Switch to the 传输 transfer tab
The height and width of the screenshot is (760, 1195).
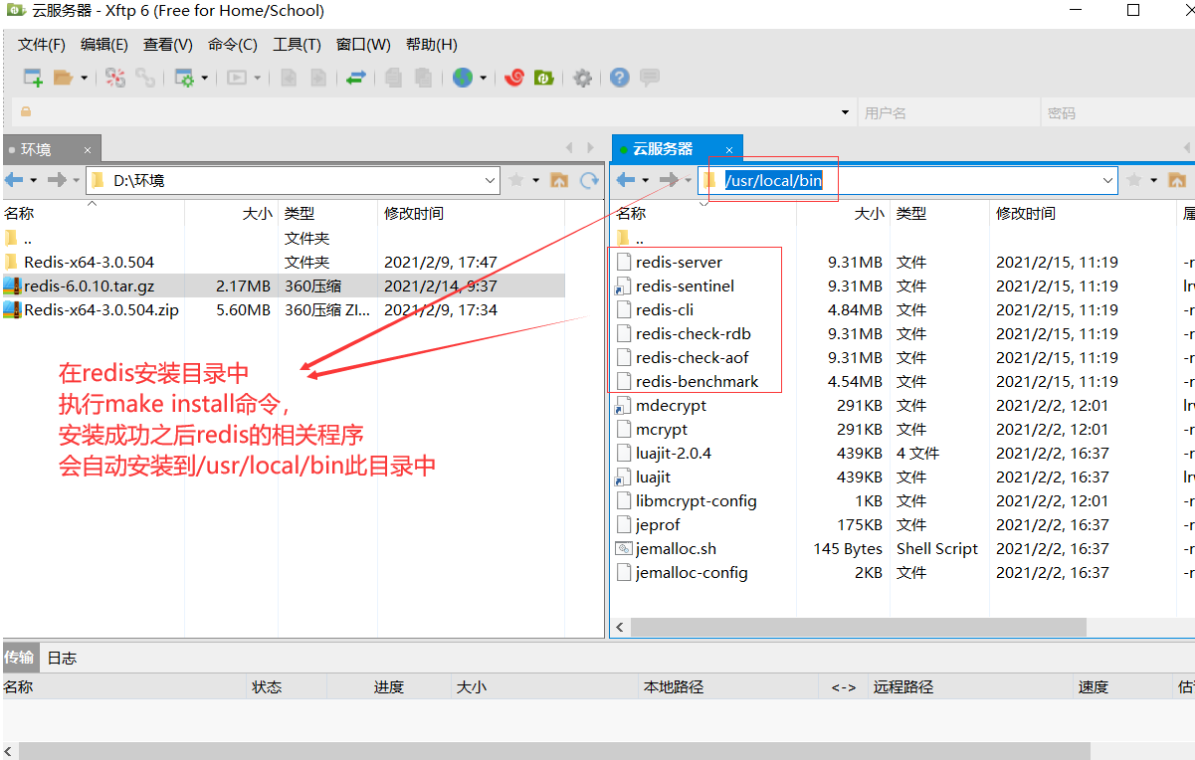point(19,657)
